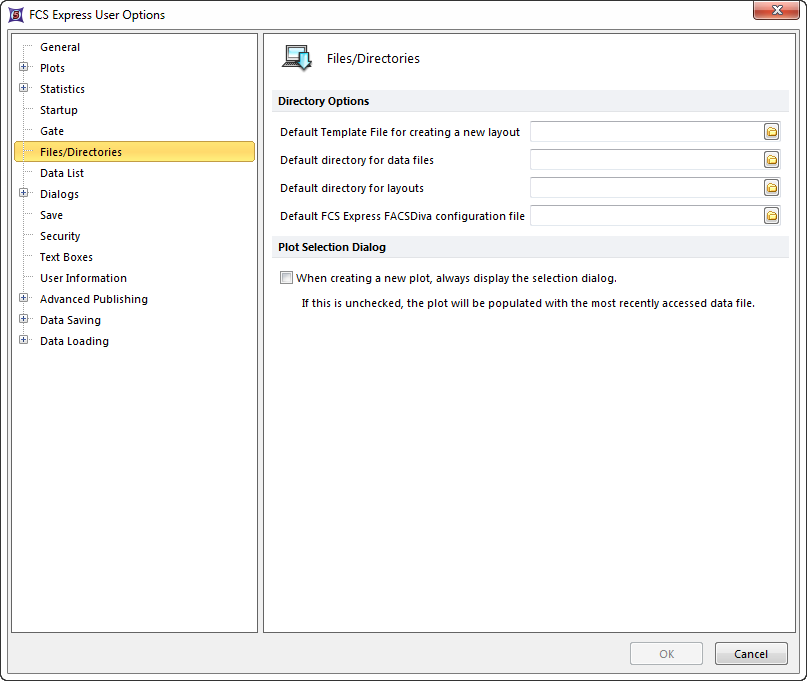Click the Files/Directories header icon
The image size is (807, 681).
click(296, 58)
